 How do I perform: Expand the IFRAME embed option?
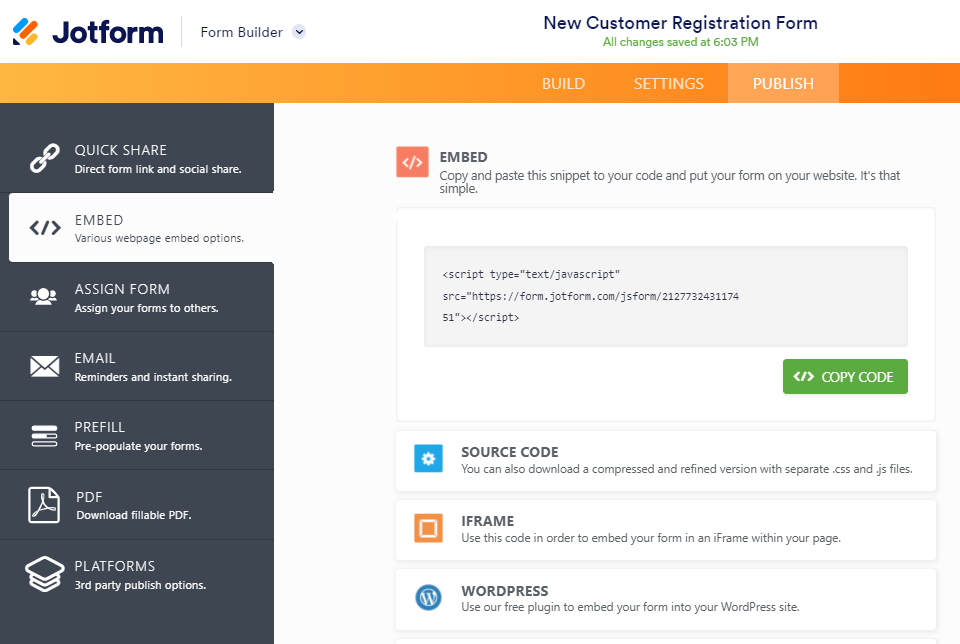[666, 530]
